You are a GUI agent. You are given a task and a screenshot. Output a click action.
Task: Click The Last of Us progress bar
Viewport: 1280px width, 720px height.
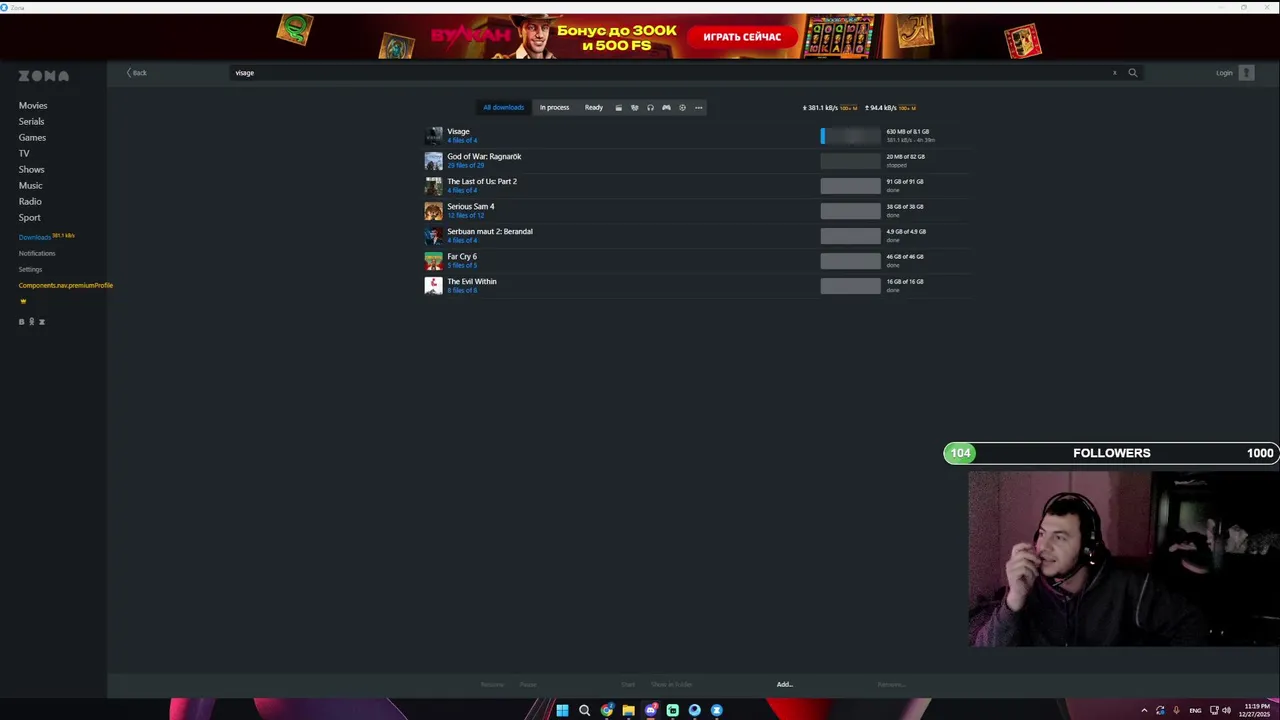coord(850,185)
